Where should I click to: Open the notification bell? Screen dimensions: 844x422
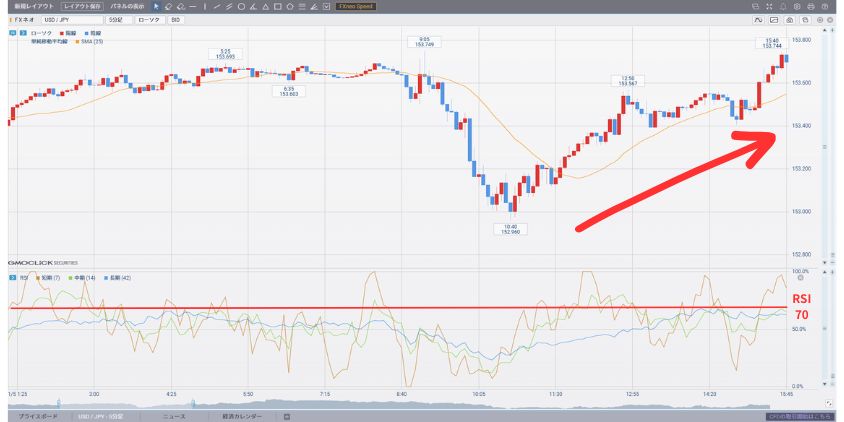coord(783,6)
